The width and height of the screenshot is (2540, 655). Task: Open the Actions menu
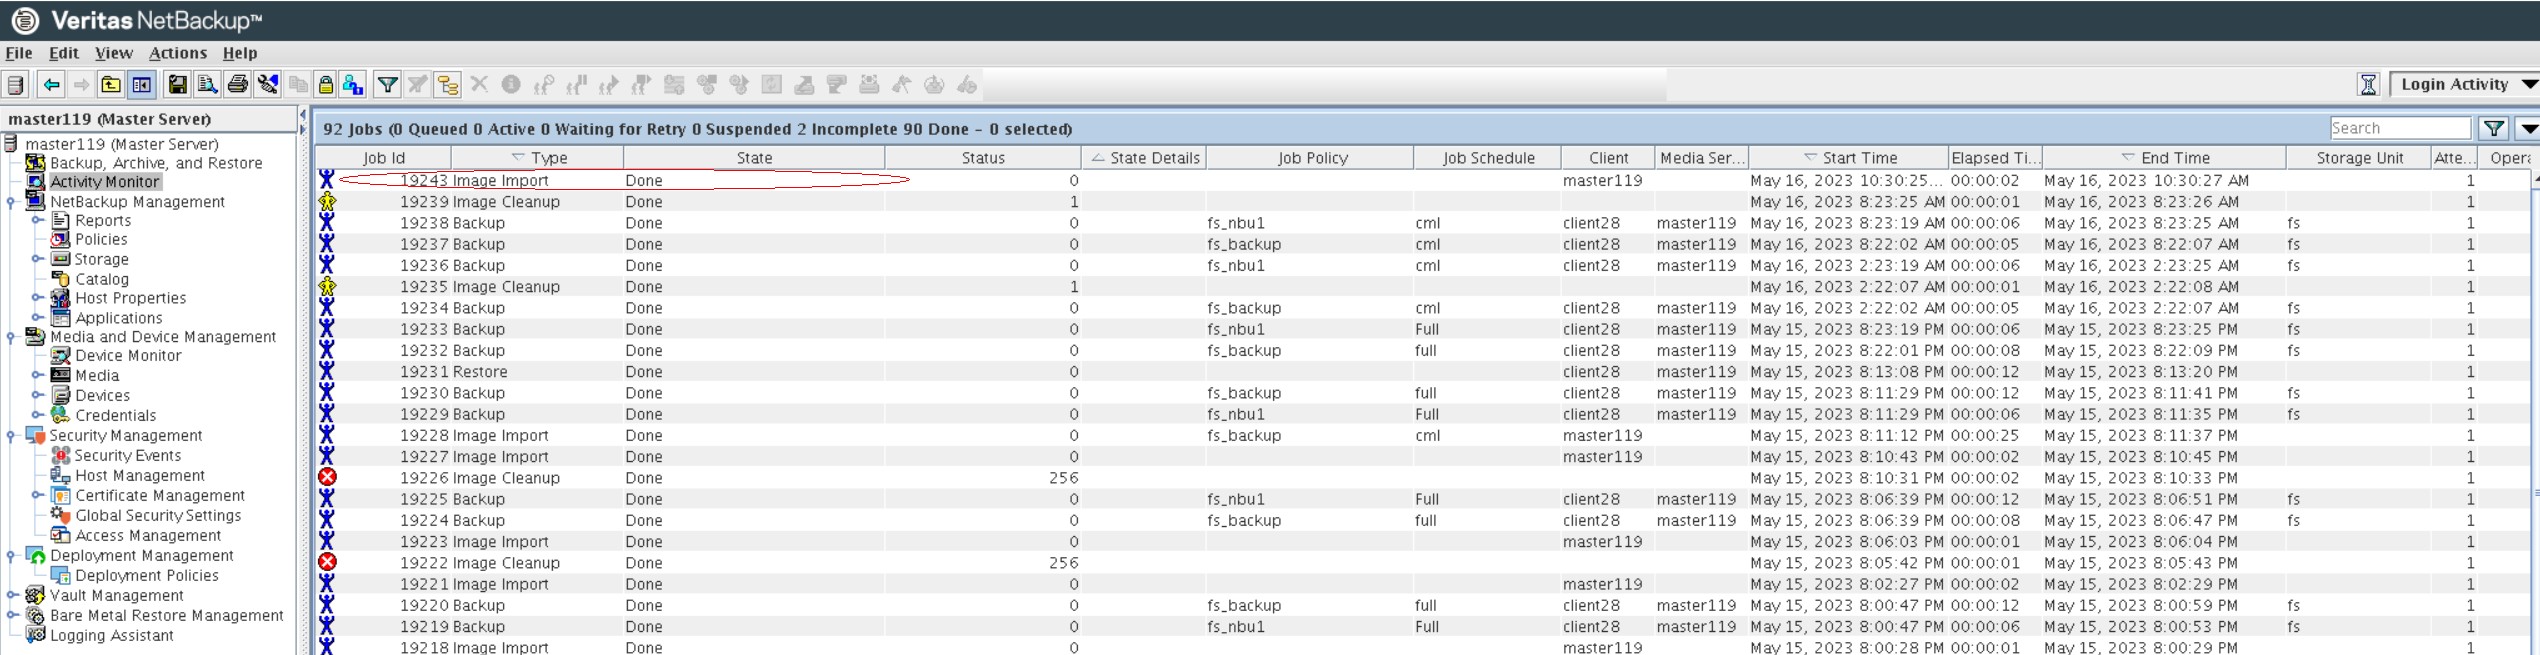(x=177, y=53)
